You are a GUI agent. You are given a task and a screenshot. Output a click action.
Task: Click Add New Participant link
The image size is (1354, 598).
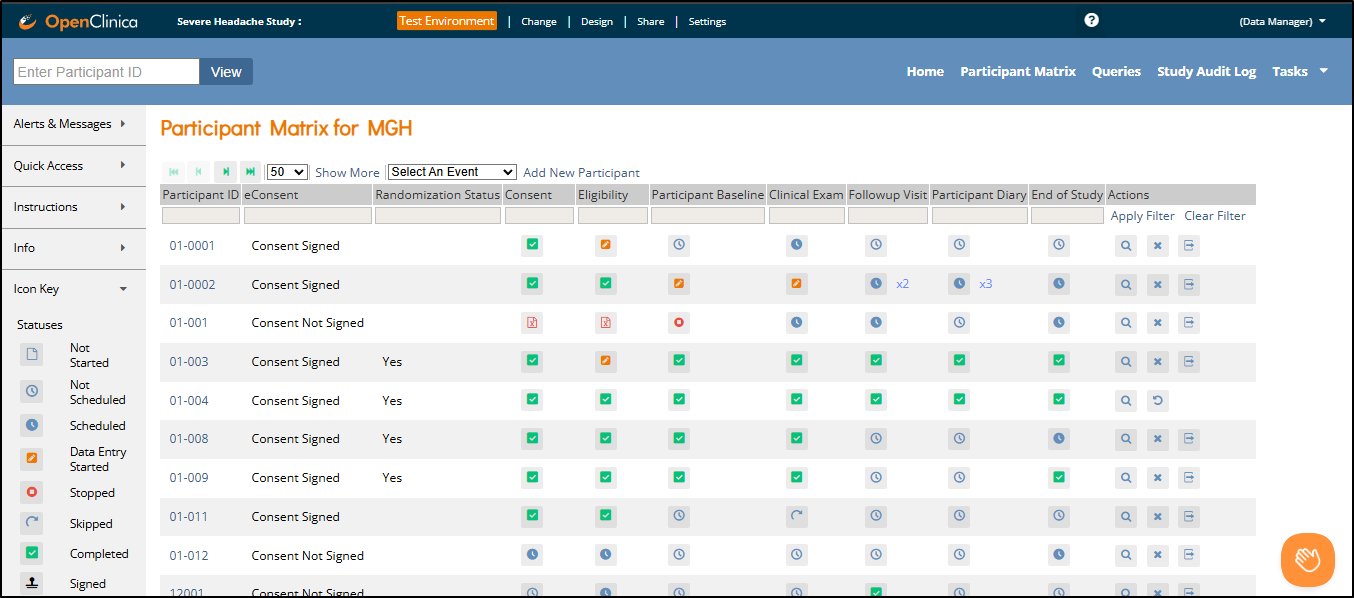(581, 172)
